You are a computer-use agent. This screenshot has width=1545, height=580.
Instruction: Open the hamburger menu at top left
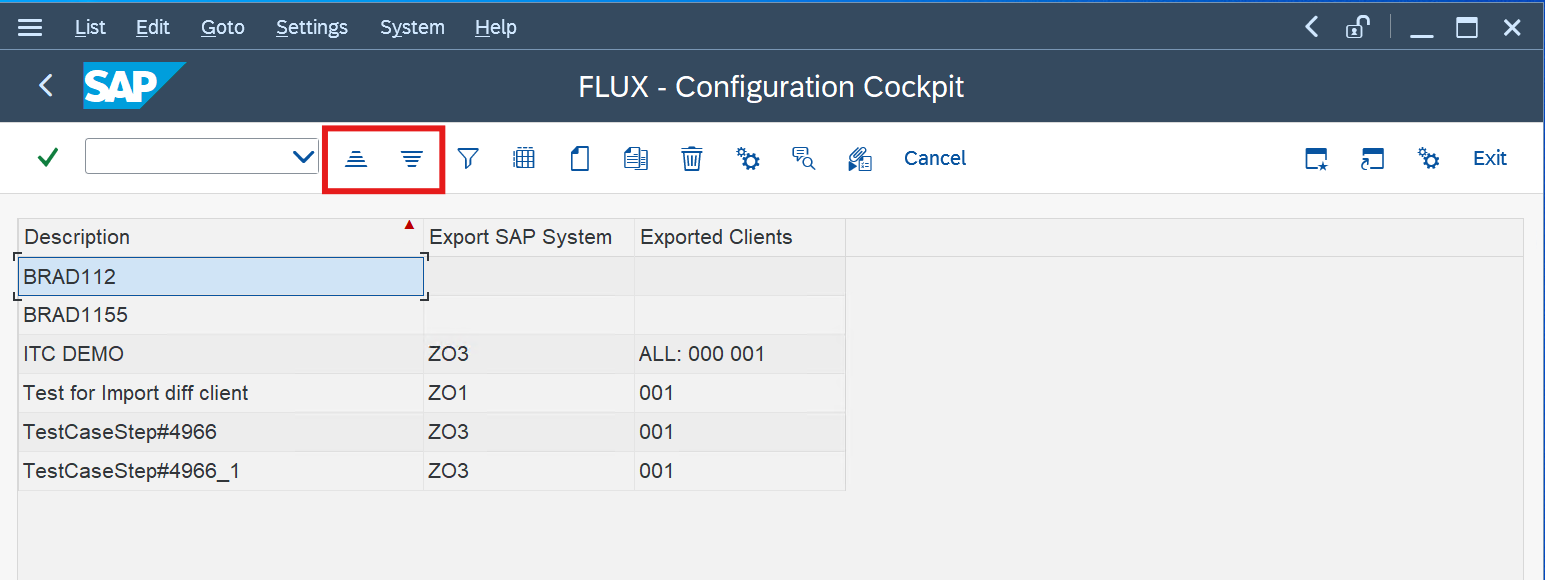pos(30,28)
